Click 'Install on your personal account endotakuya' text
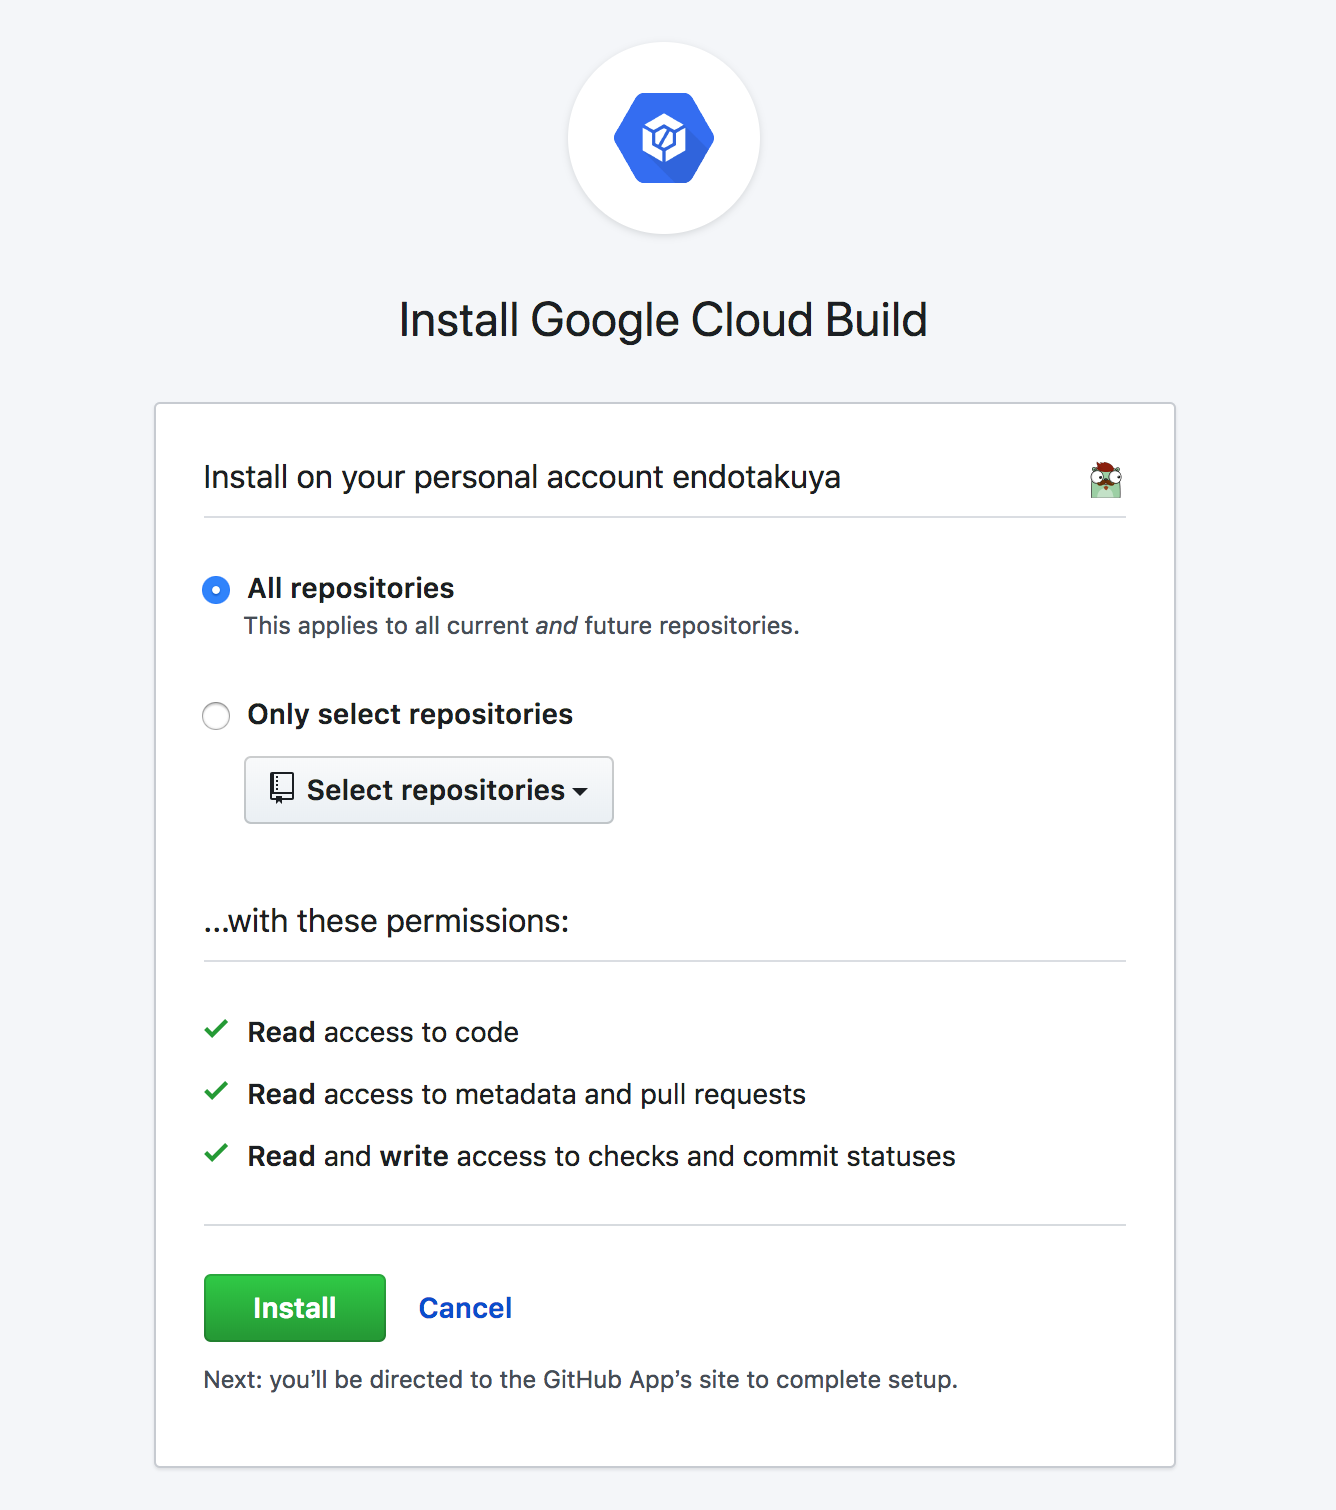Viewport: 1336px width, 1510px height. (x=522, y=478)
